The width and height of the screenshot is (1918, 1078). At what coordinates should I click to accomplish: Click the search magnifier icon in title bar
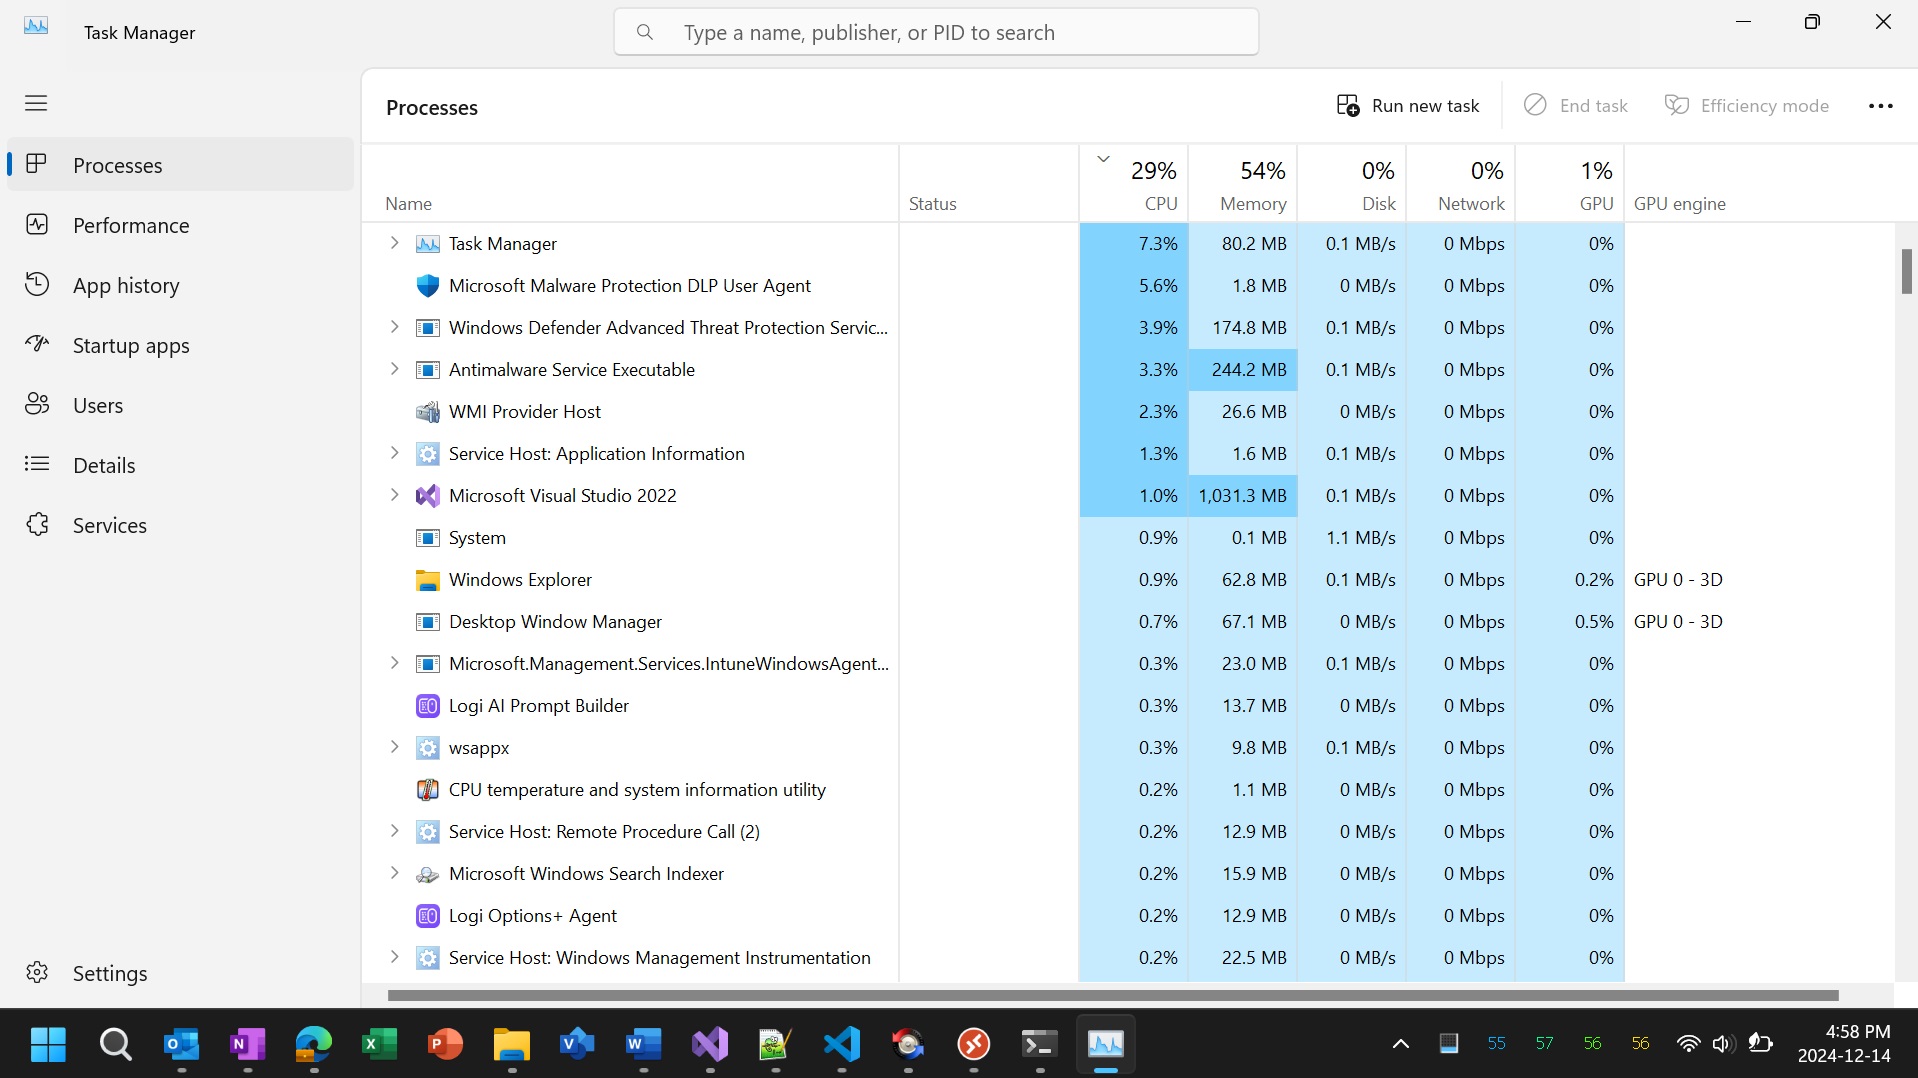click(645, 32)
